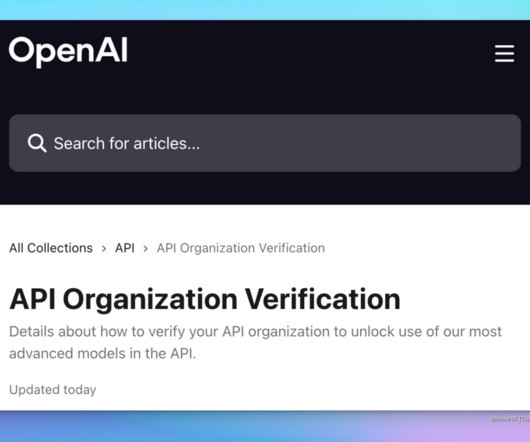
Task: Select API Organization Verification breadcrumb item
Action: pos(241,248)
